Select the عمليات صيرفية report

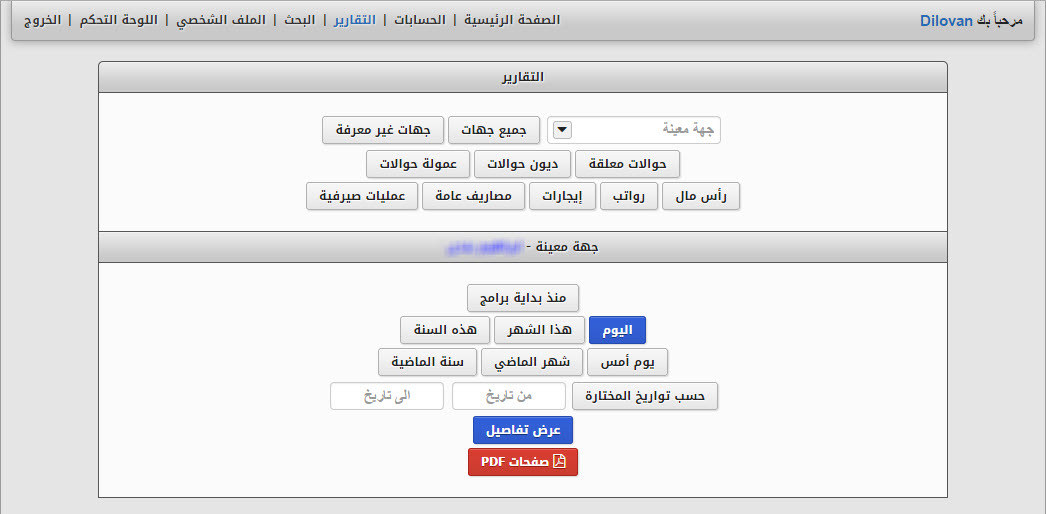click(x=362, y=197)
